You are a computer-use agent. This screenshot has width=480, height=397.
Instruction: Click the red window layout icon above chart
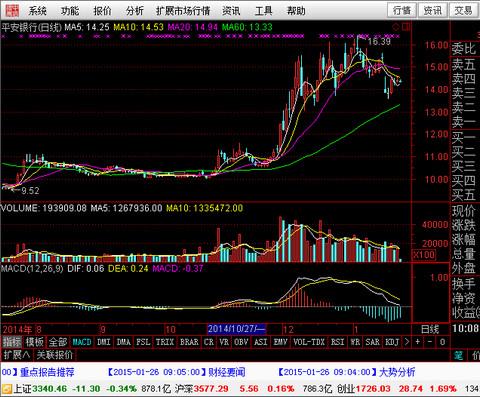(x=406, y=27)
